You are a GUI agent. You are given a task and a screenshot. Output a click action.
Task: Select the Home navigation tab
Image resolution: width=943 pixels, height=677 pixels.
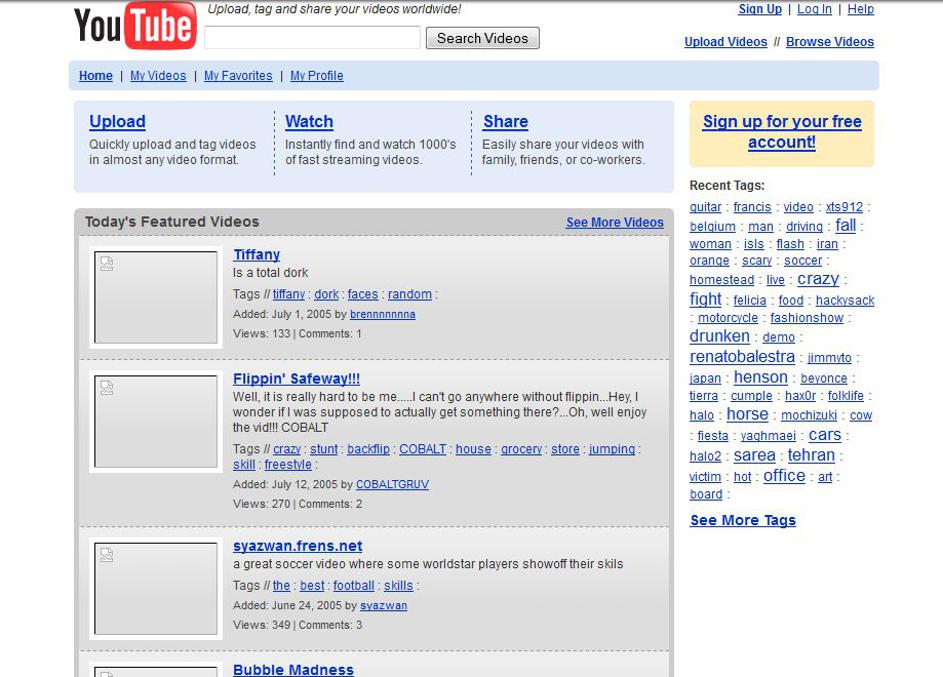(x=96, y=76)
